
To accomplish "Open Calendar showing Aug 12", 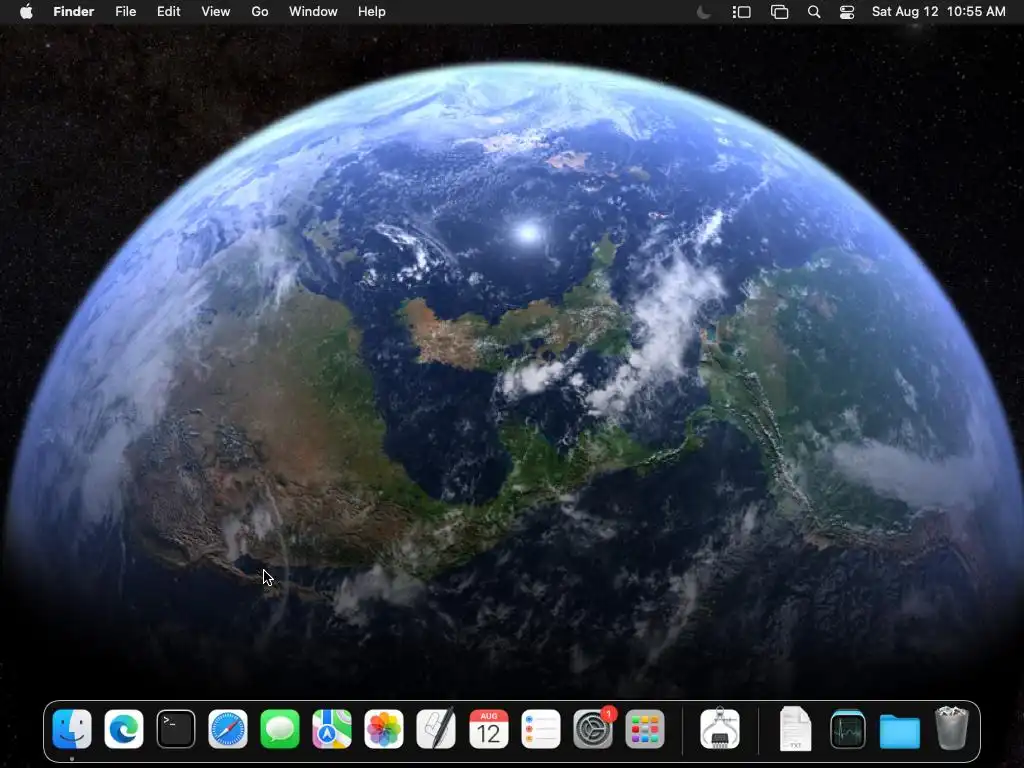I will (x=488, y=729).
